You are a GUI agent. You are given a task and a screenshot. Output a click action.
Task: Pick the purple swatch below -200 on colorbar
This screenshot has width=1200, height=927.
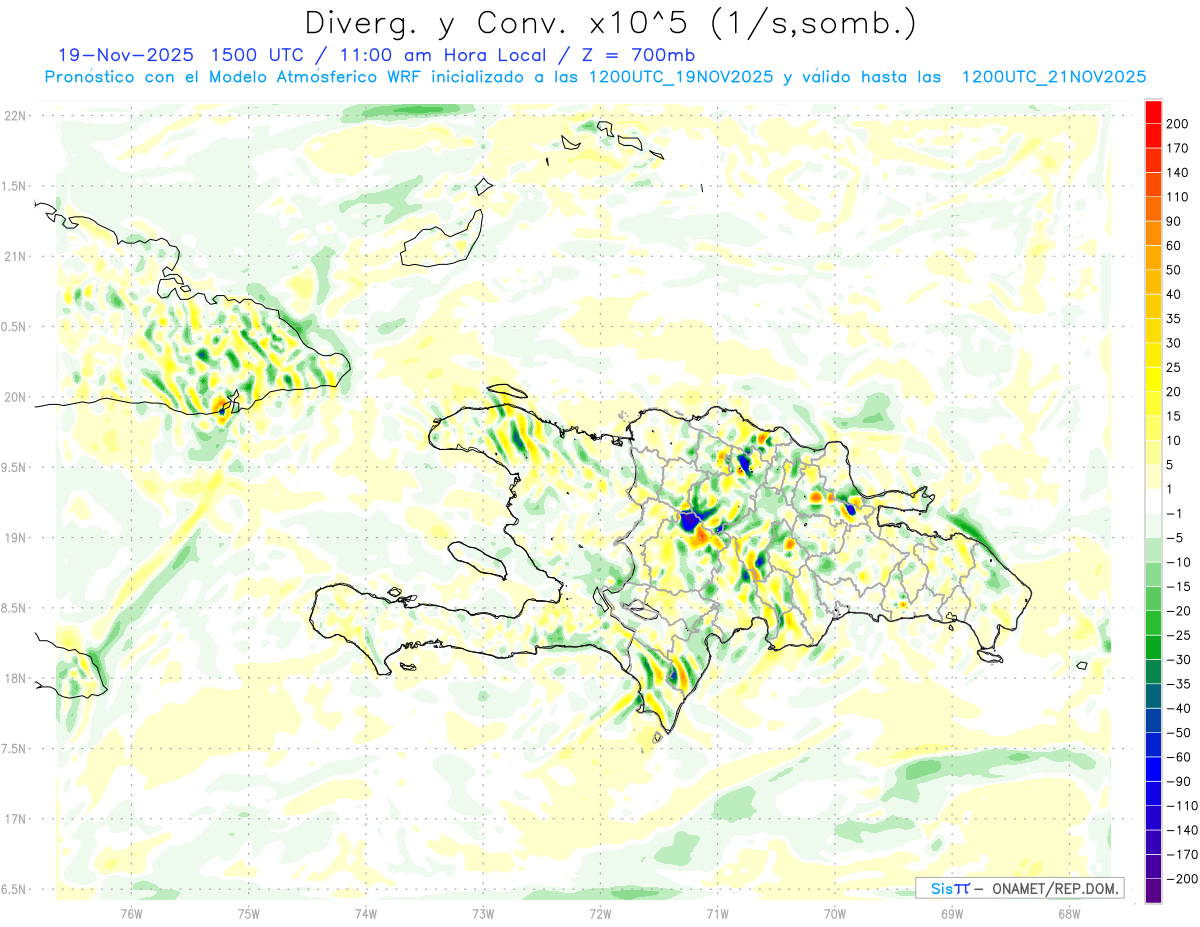click(x=1153, y=891)
